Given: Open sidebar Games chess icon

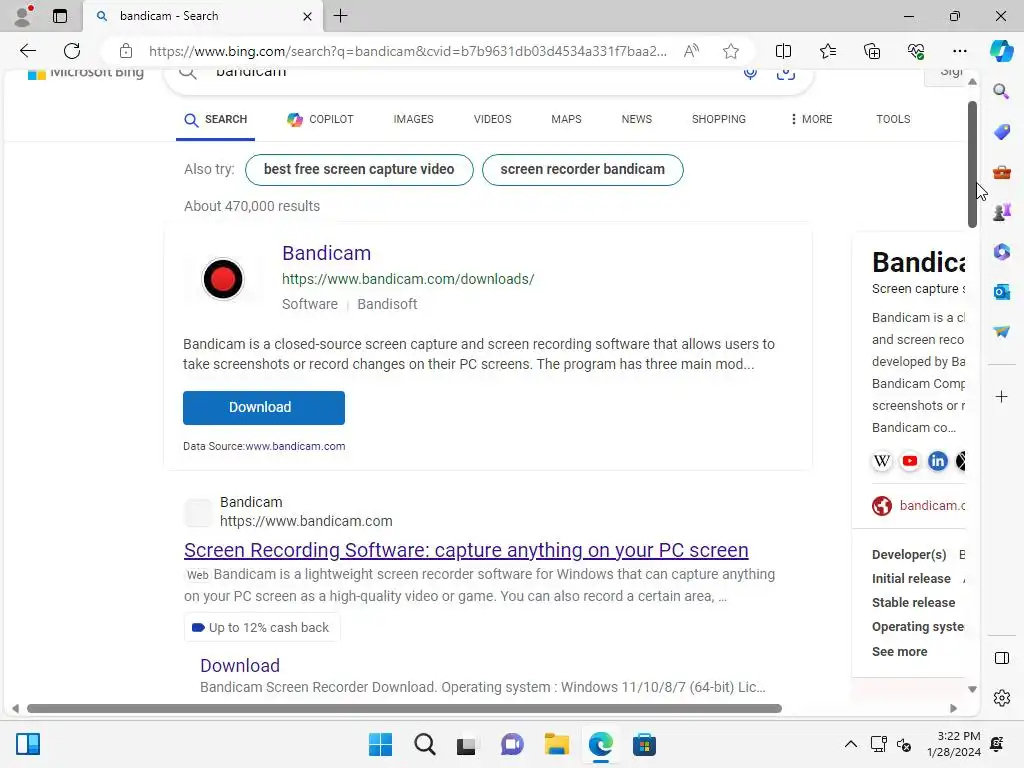Looking at the screenshot, I should point(1001,212).
